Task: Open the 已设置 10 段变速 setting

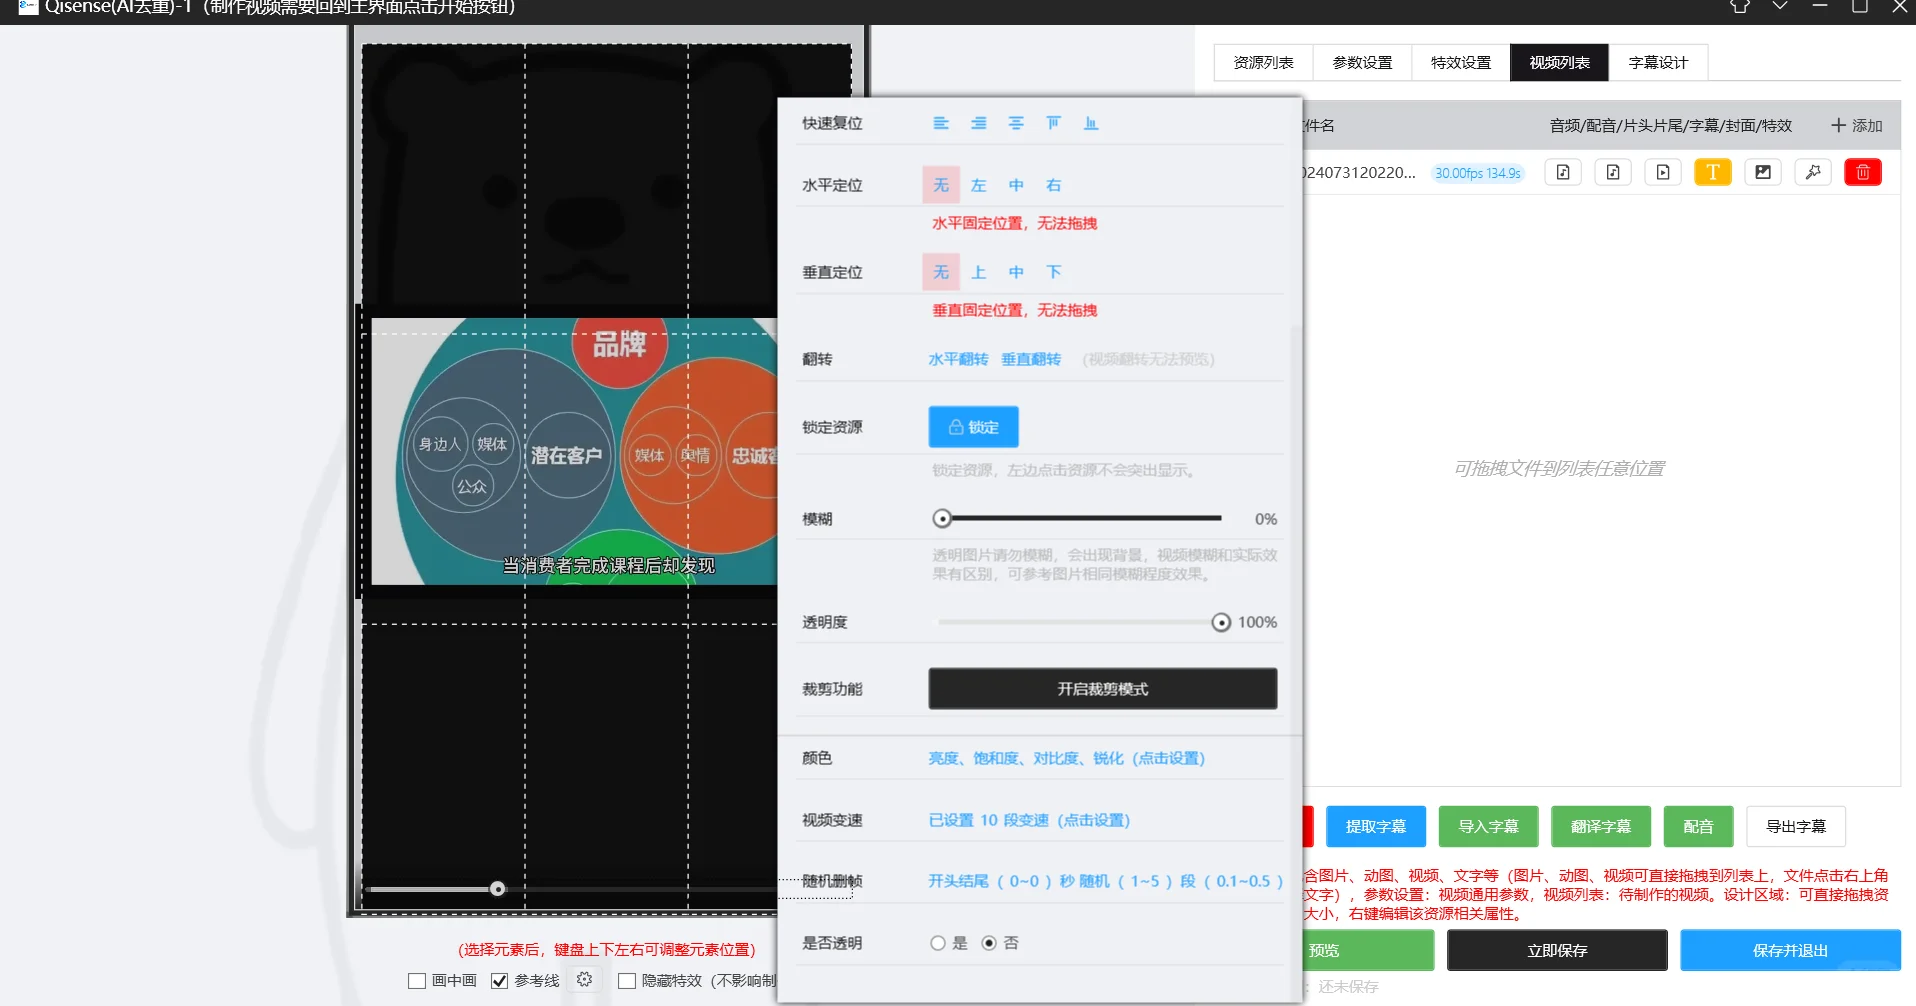Action: (1029, 820)
